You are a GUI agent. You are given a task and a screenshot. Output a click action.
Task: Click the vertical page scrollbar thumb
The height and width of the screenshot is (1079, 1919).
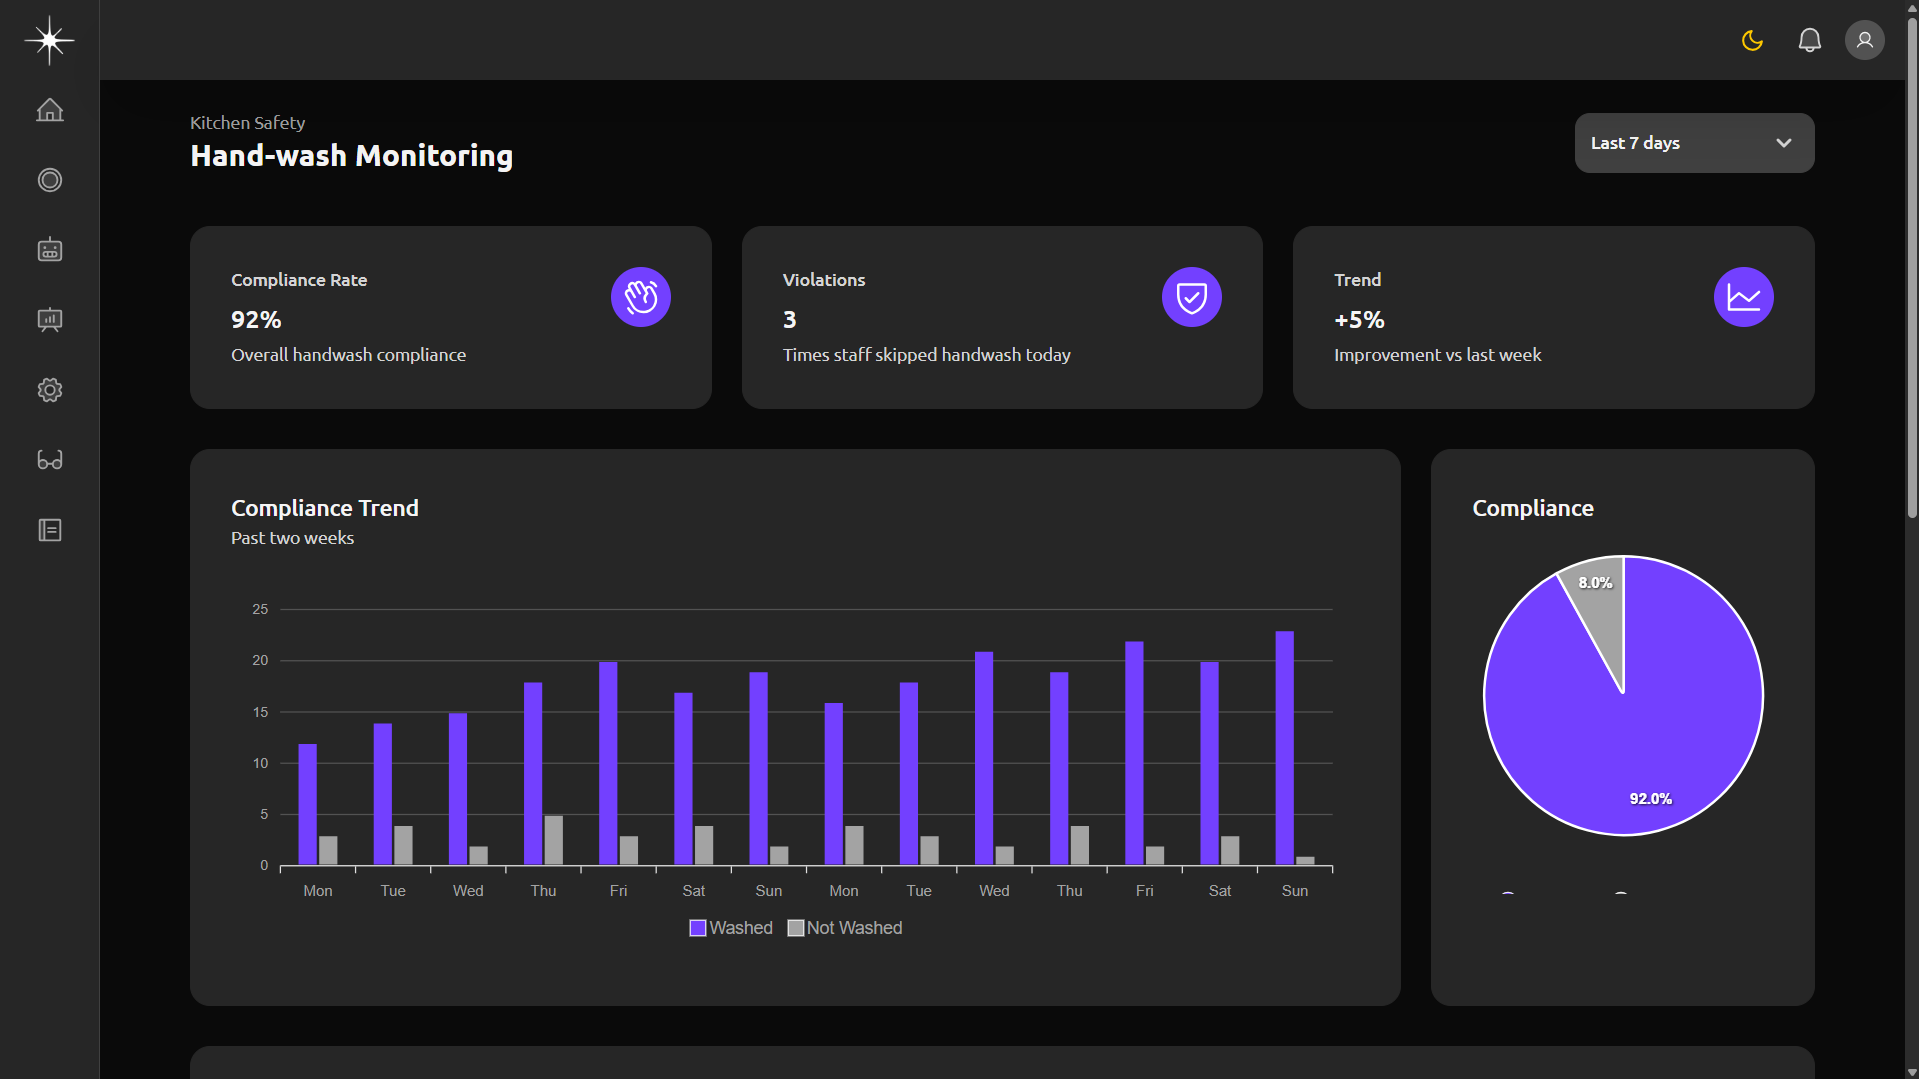[x=1911, y=260]
